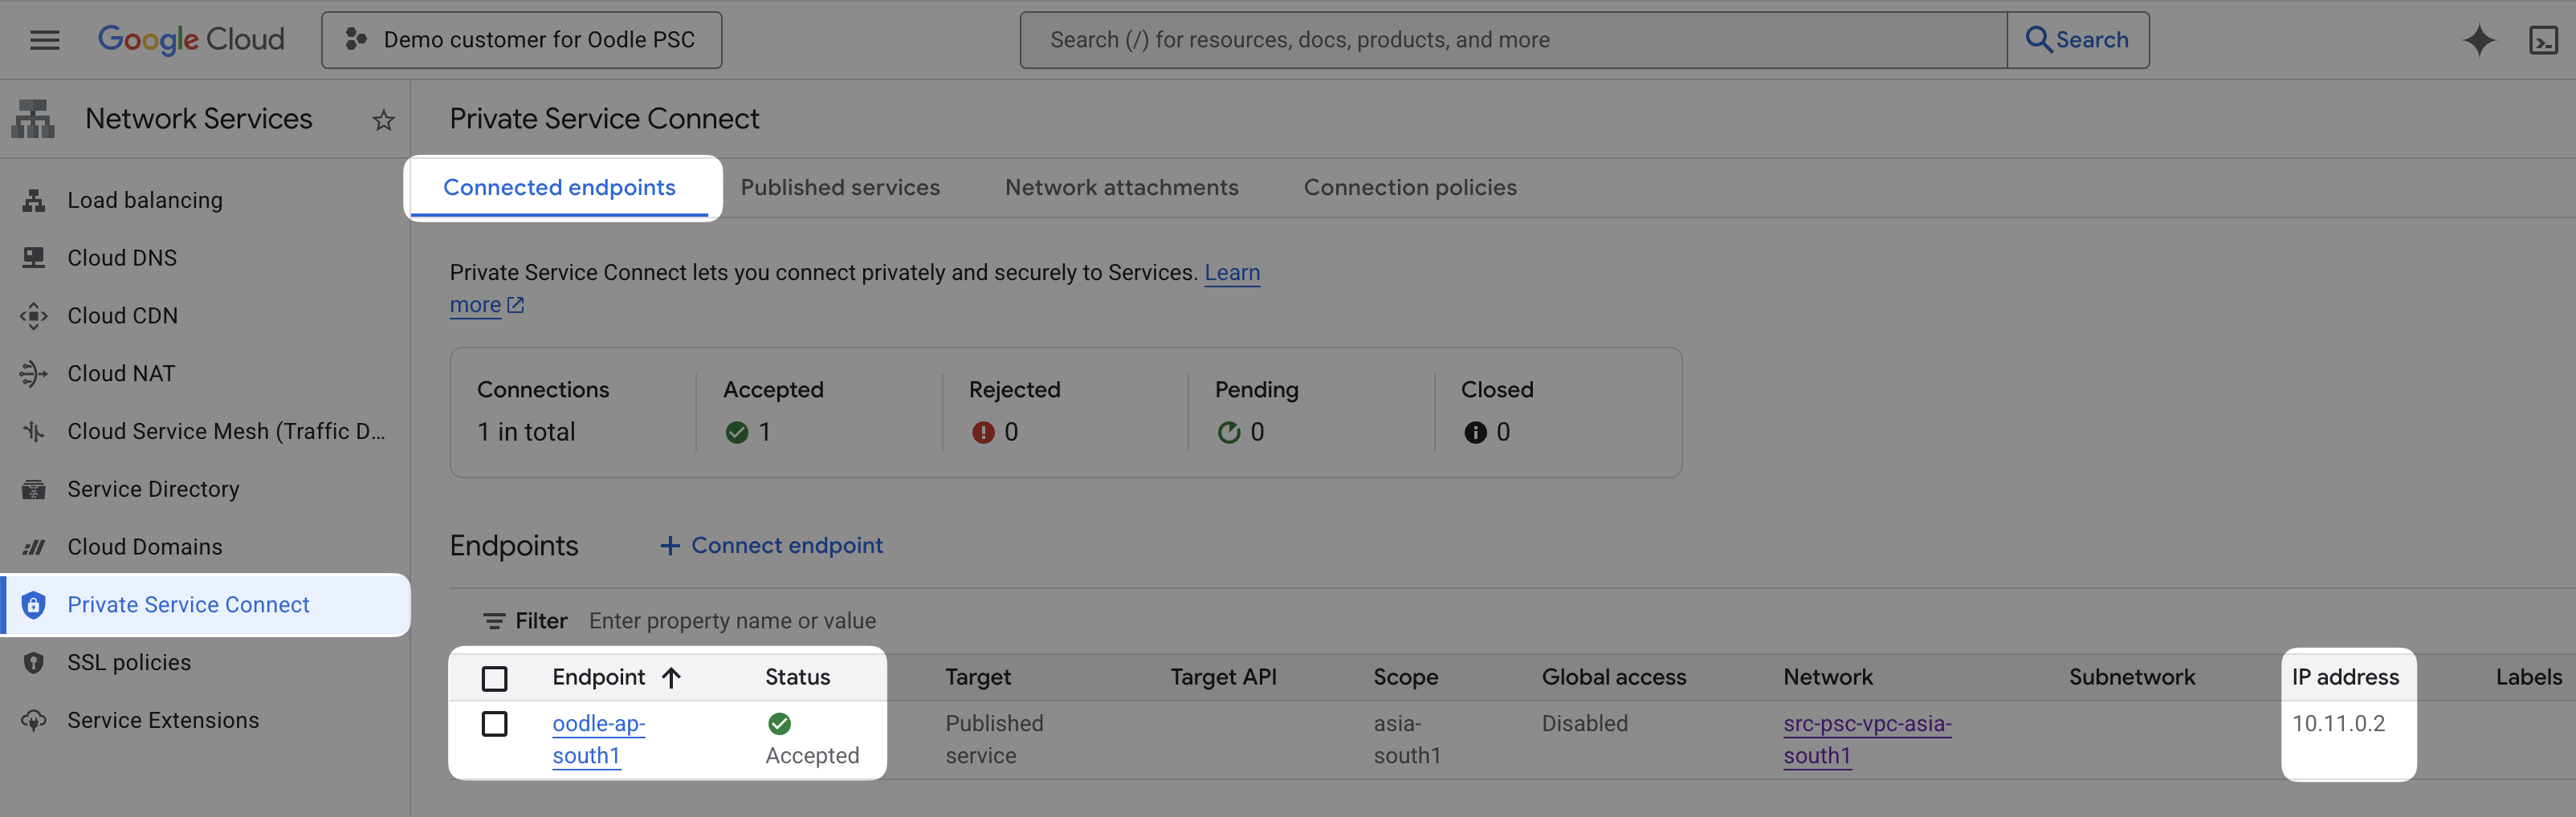The height and width of the screenshot is (817, 2576).
Task: Select the SSL policies icon
Action: pyautogui.click(x=33, y=662)
